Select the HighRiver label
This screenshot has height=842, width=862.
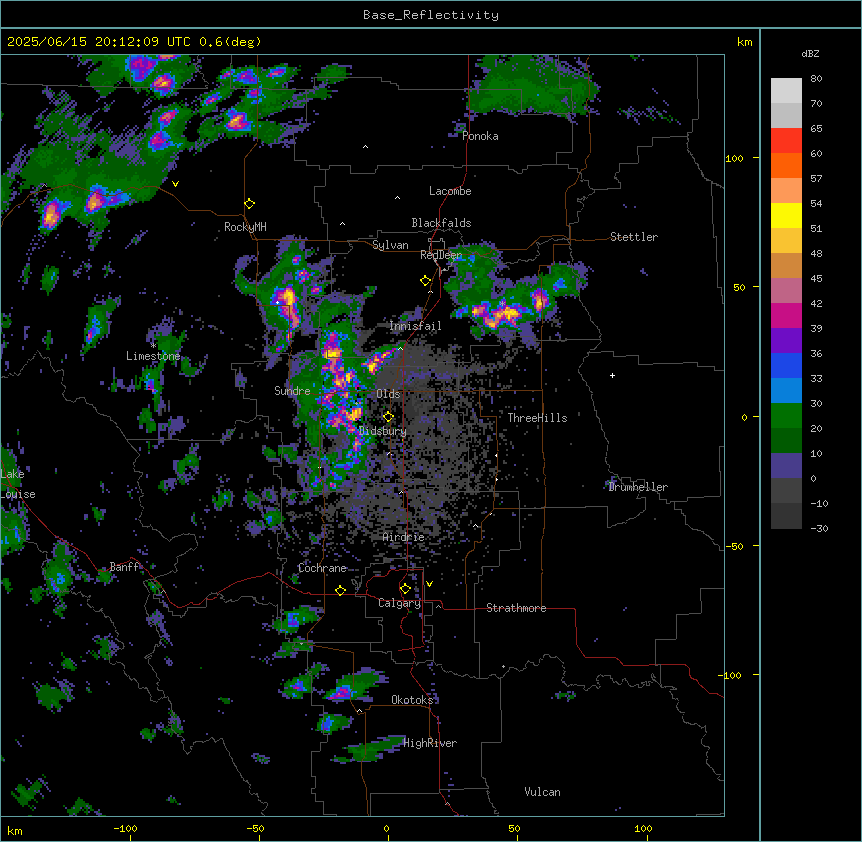click(430, 743)
